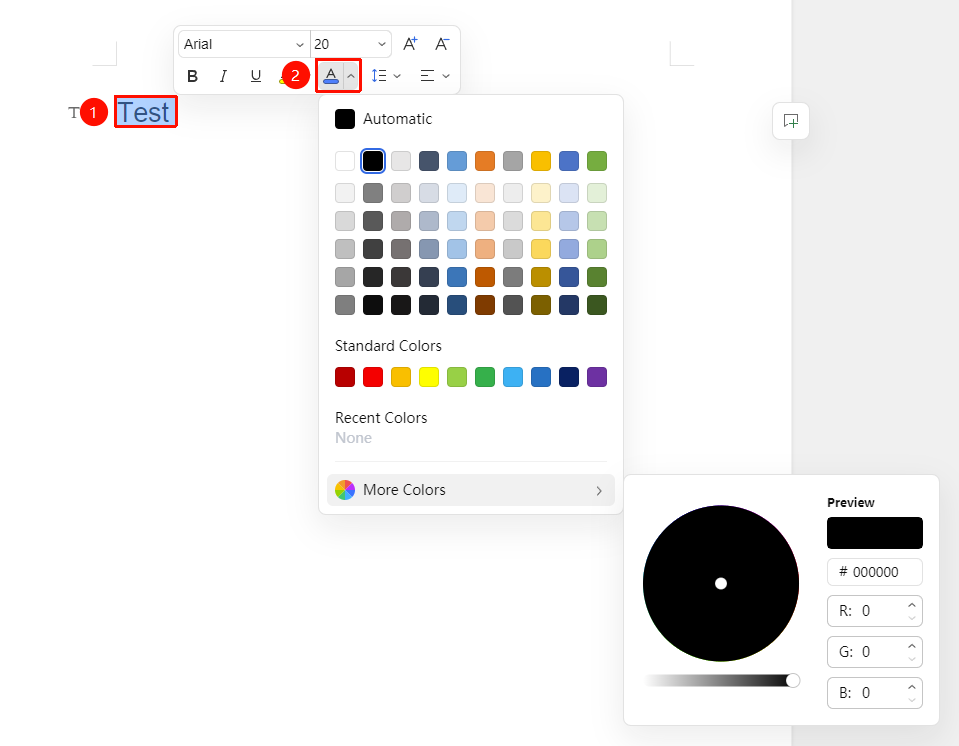Choose the bright red standard color
This screenshot has width=959, height=746.
(x=373, y=377)
